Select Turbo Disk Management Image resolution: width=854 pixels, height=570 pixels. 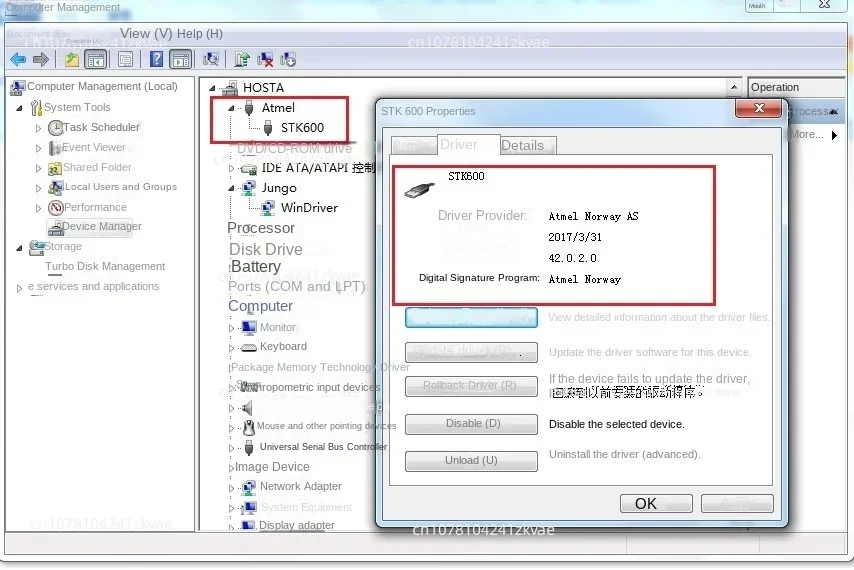[105, 266]
